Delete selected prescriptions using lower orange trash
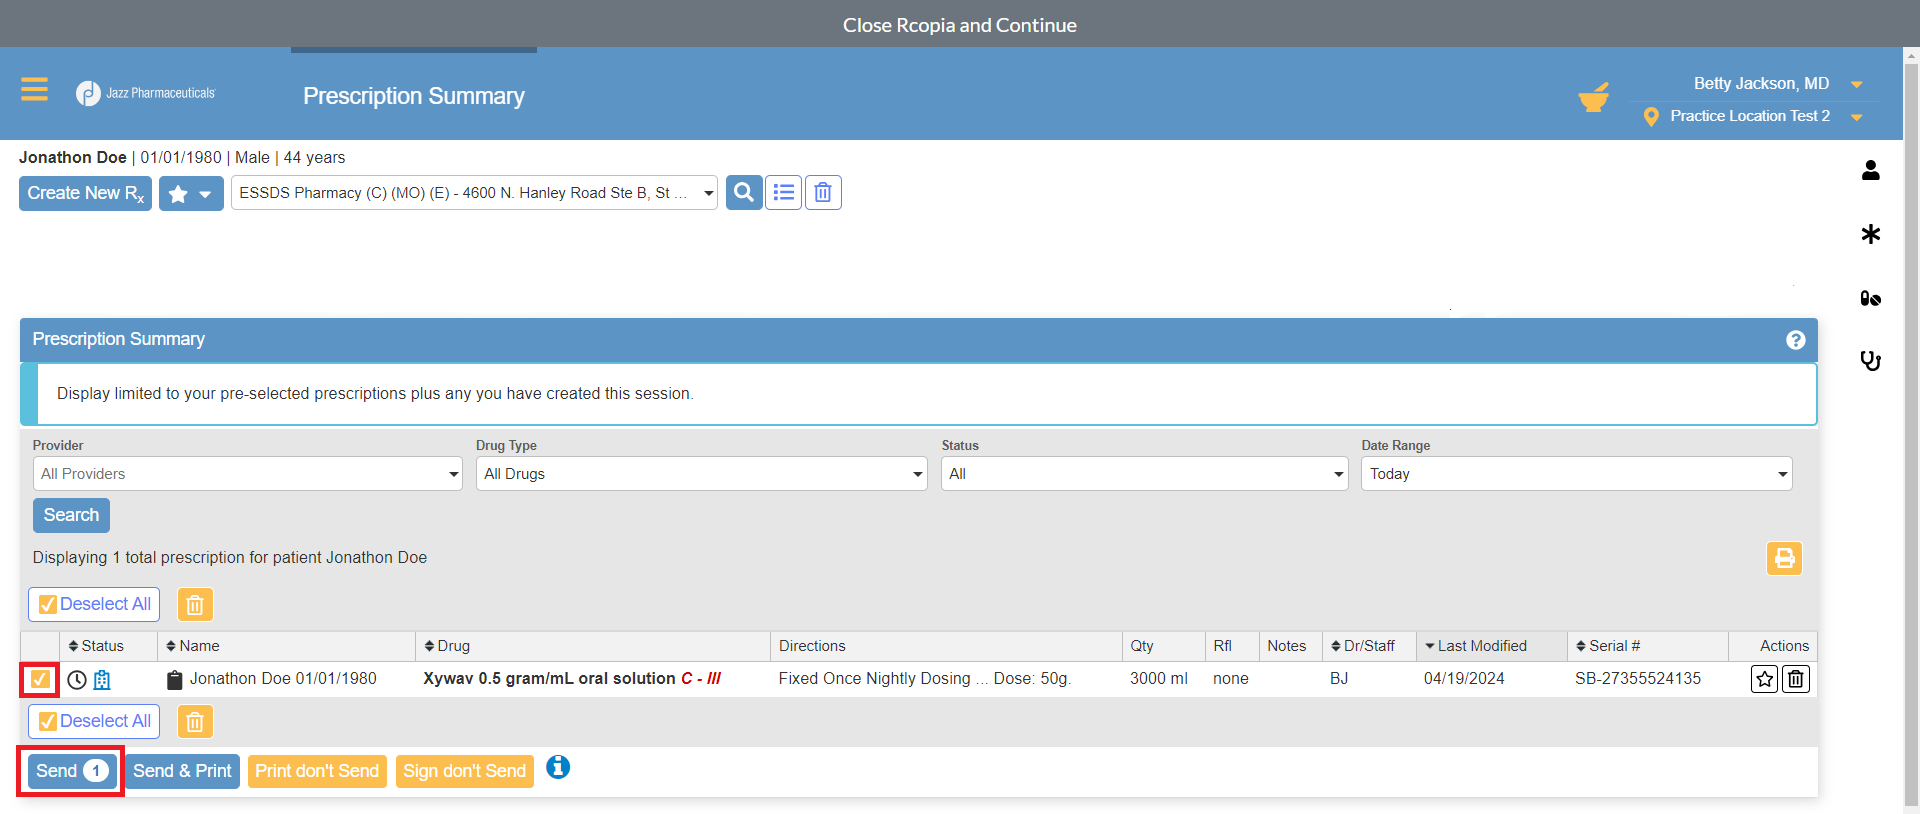The width and height of the screenshot is (1920, 814). coord(195,721)
